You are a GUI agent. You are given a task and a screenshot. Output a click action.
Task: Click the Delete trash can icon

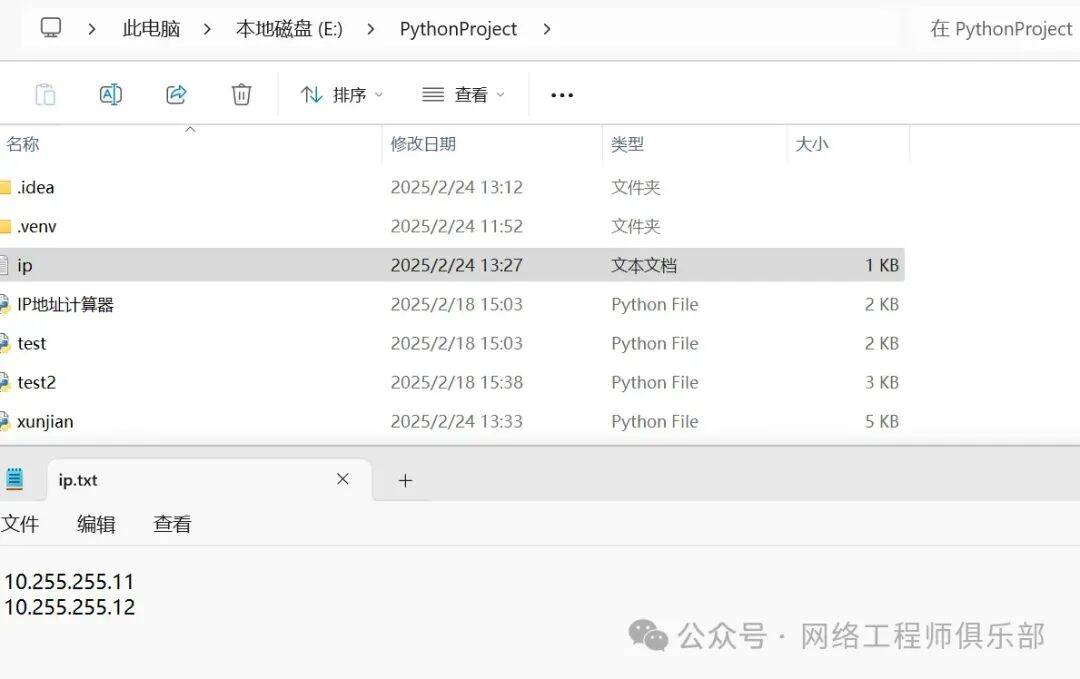[241, 94]
